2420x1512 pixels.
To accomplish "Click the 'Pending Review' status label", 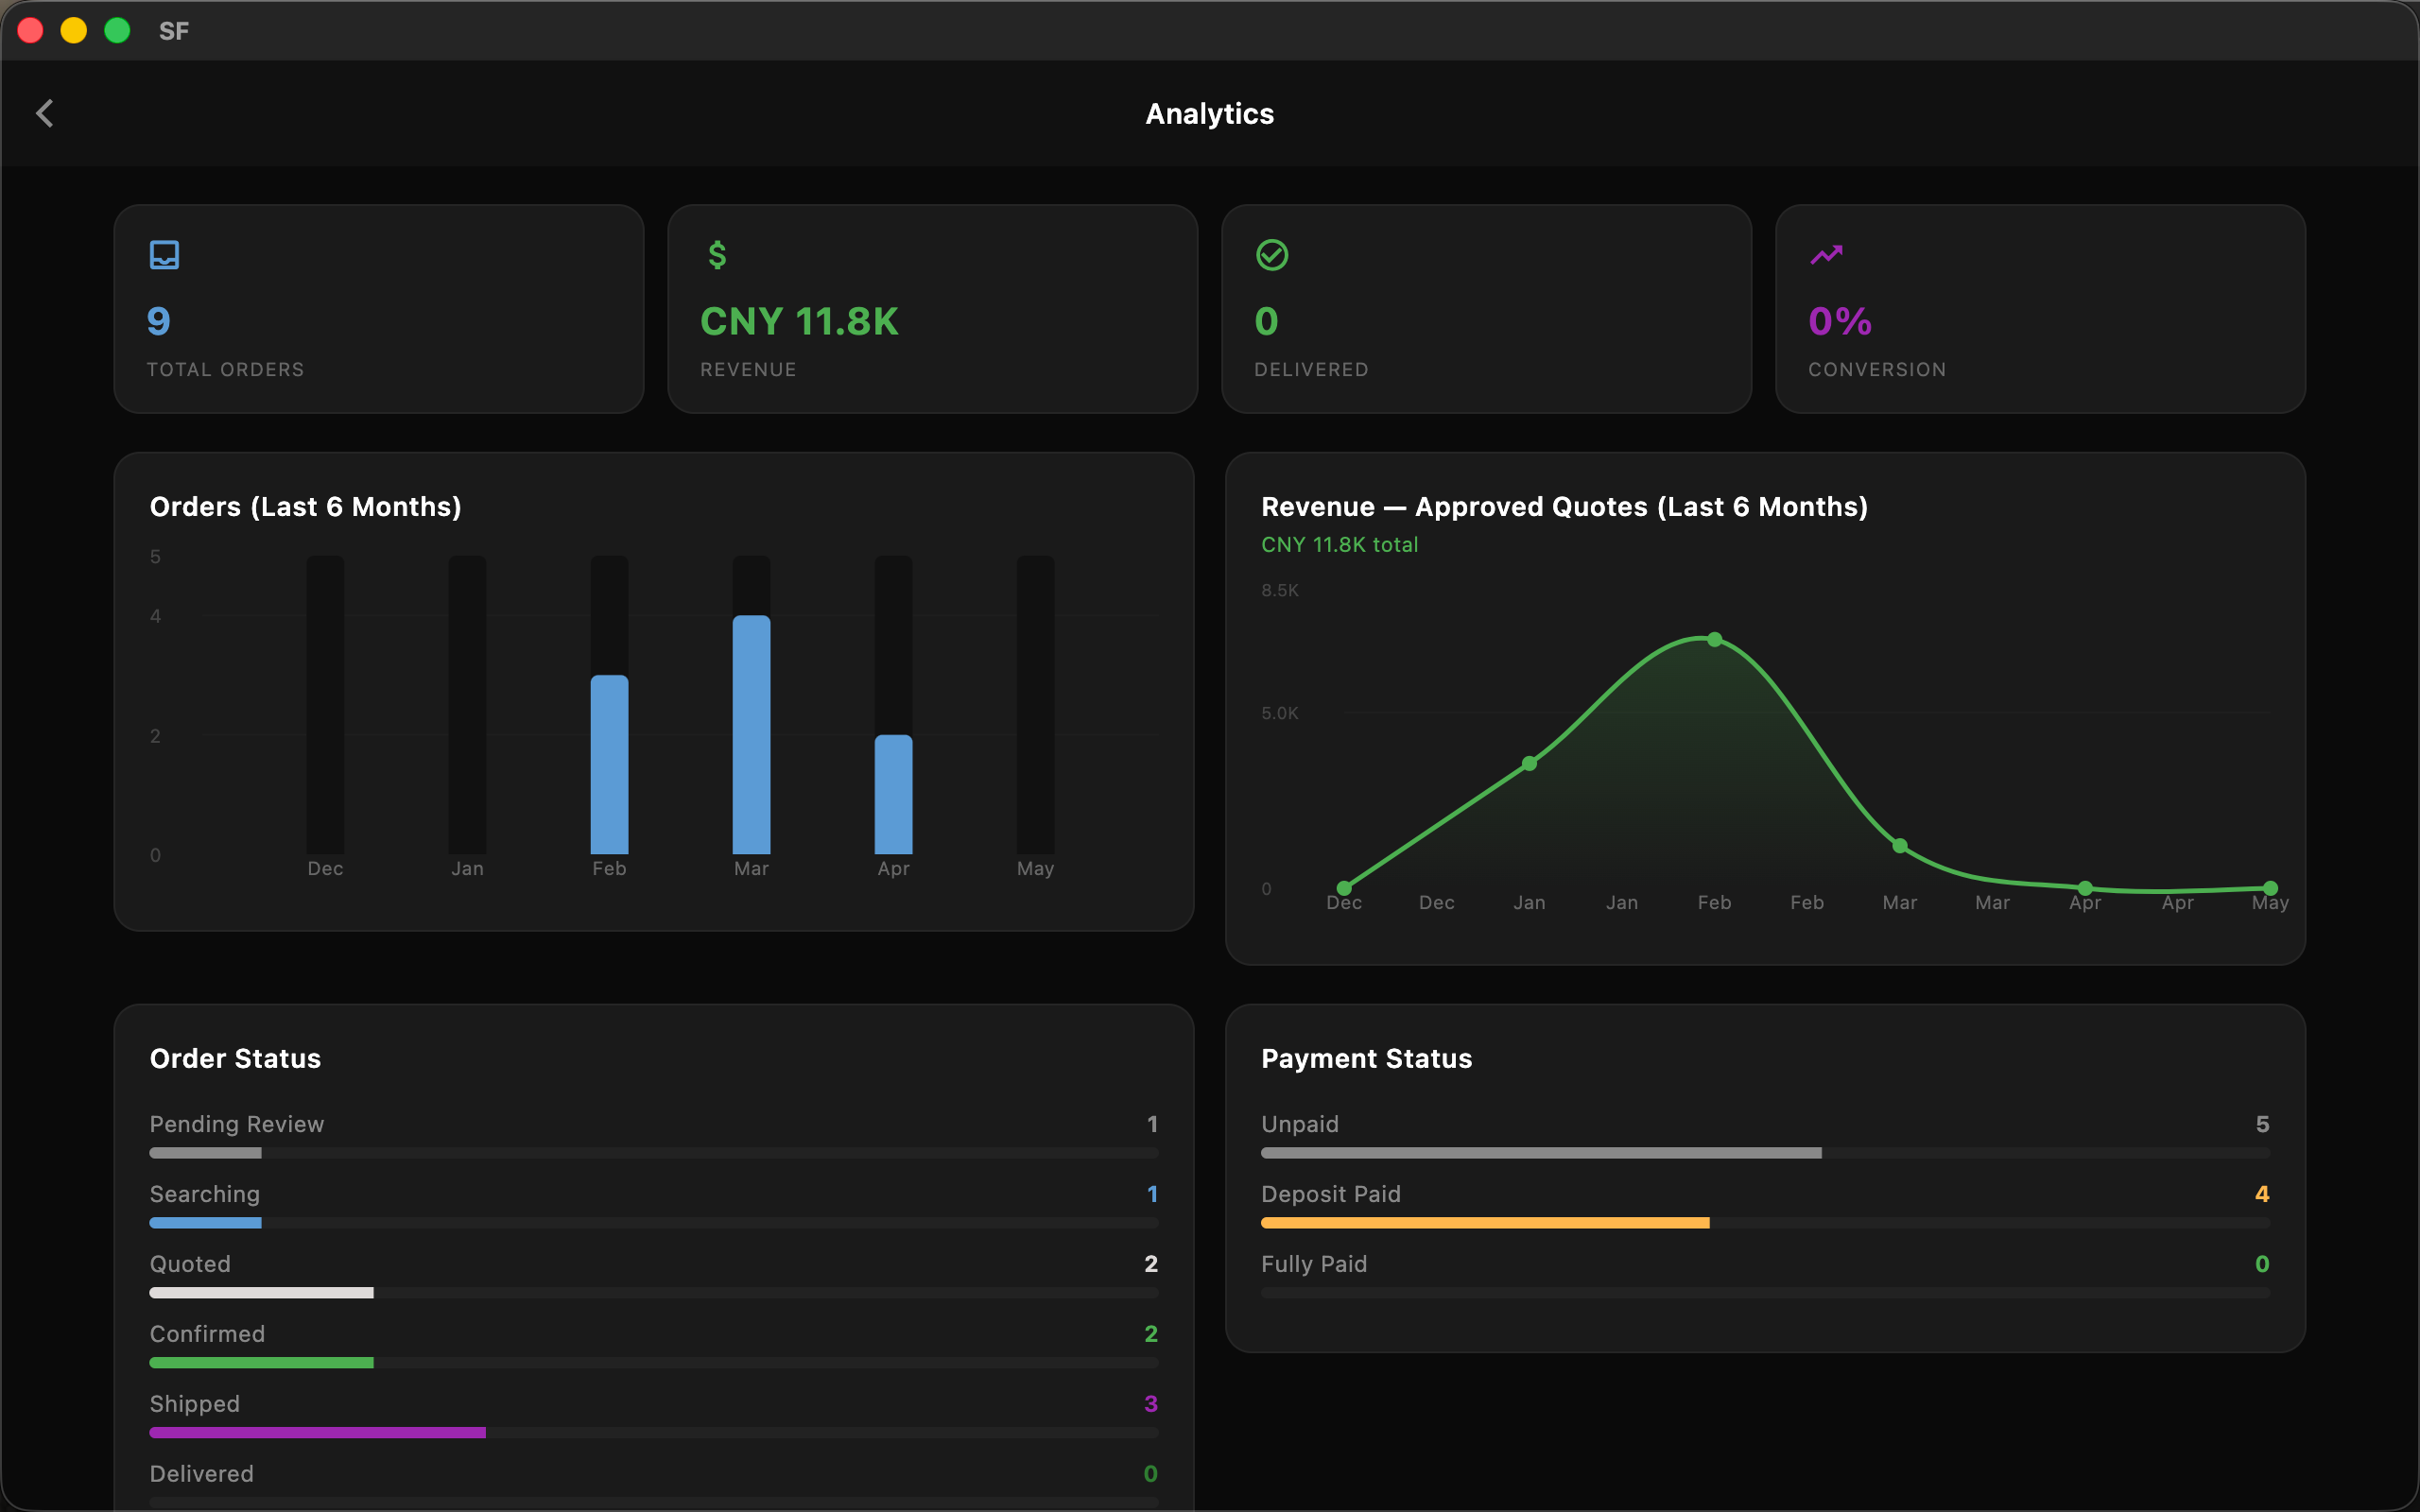I will tap(237, 1124).
